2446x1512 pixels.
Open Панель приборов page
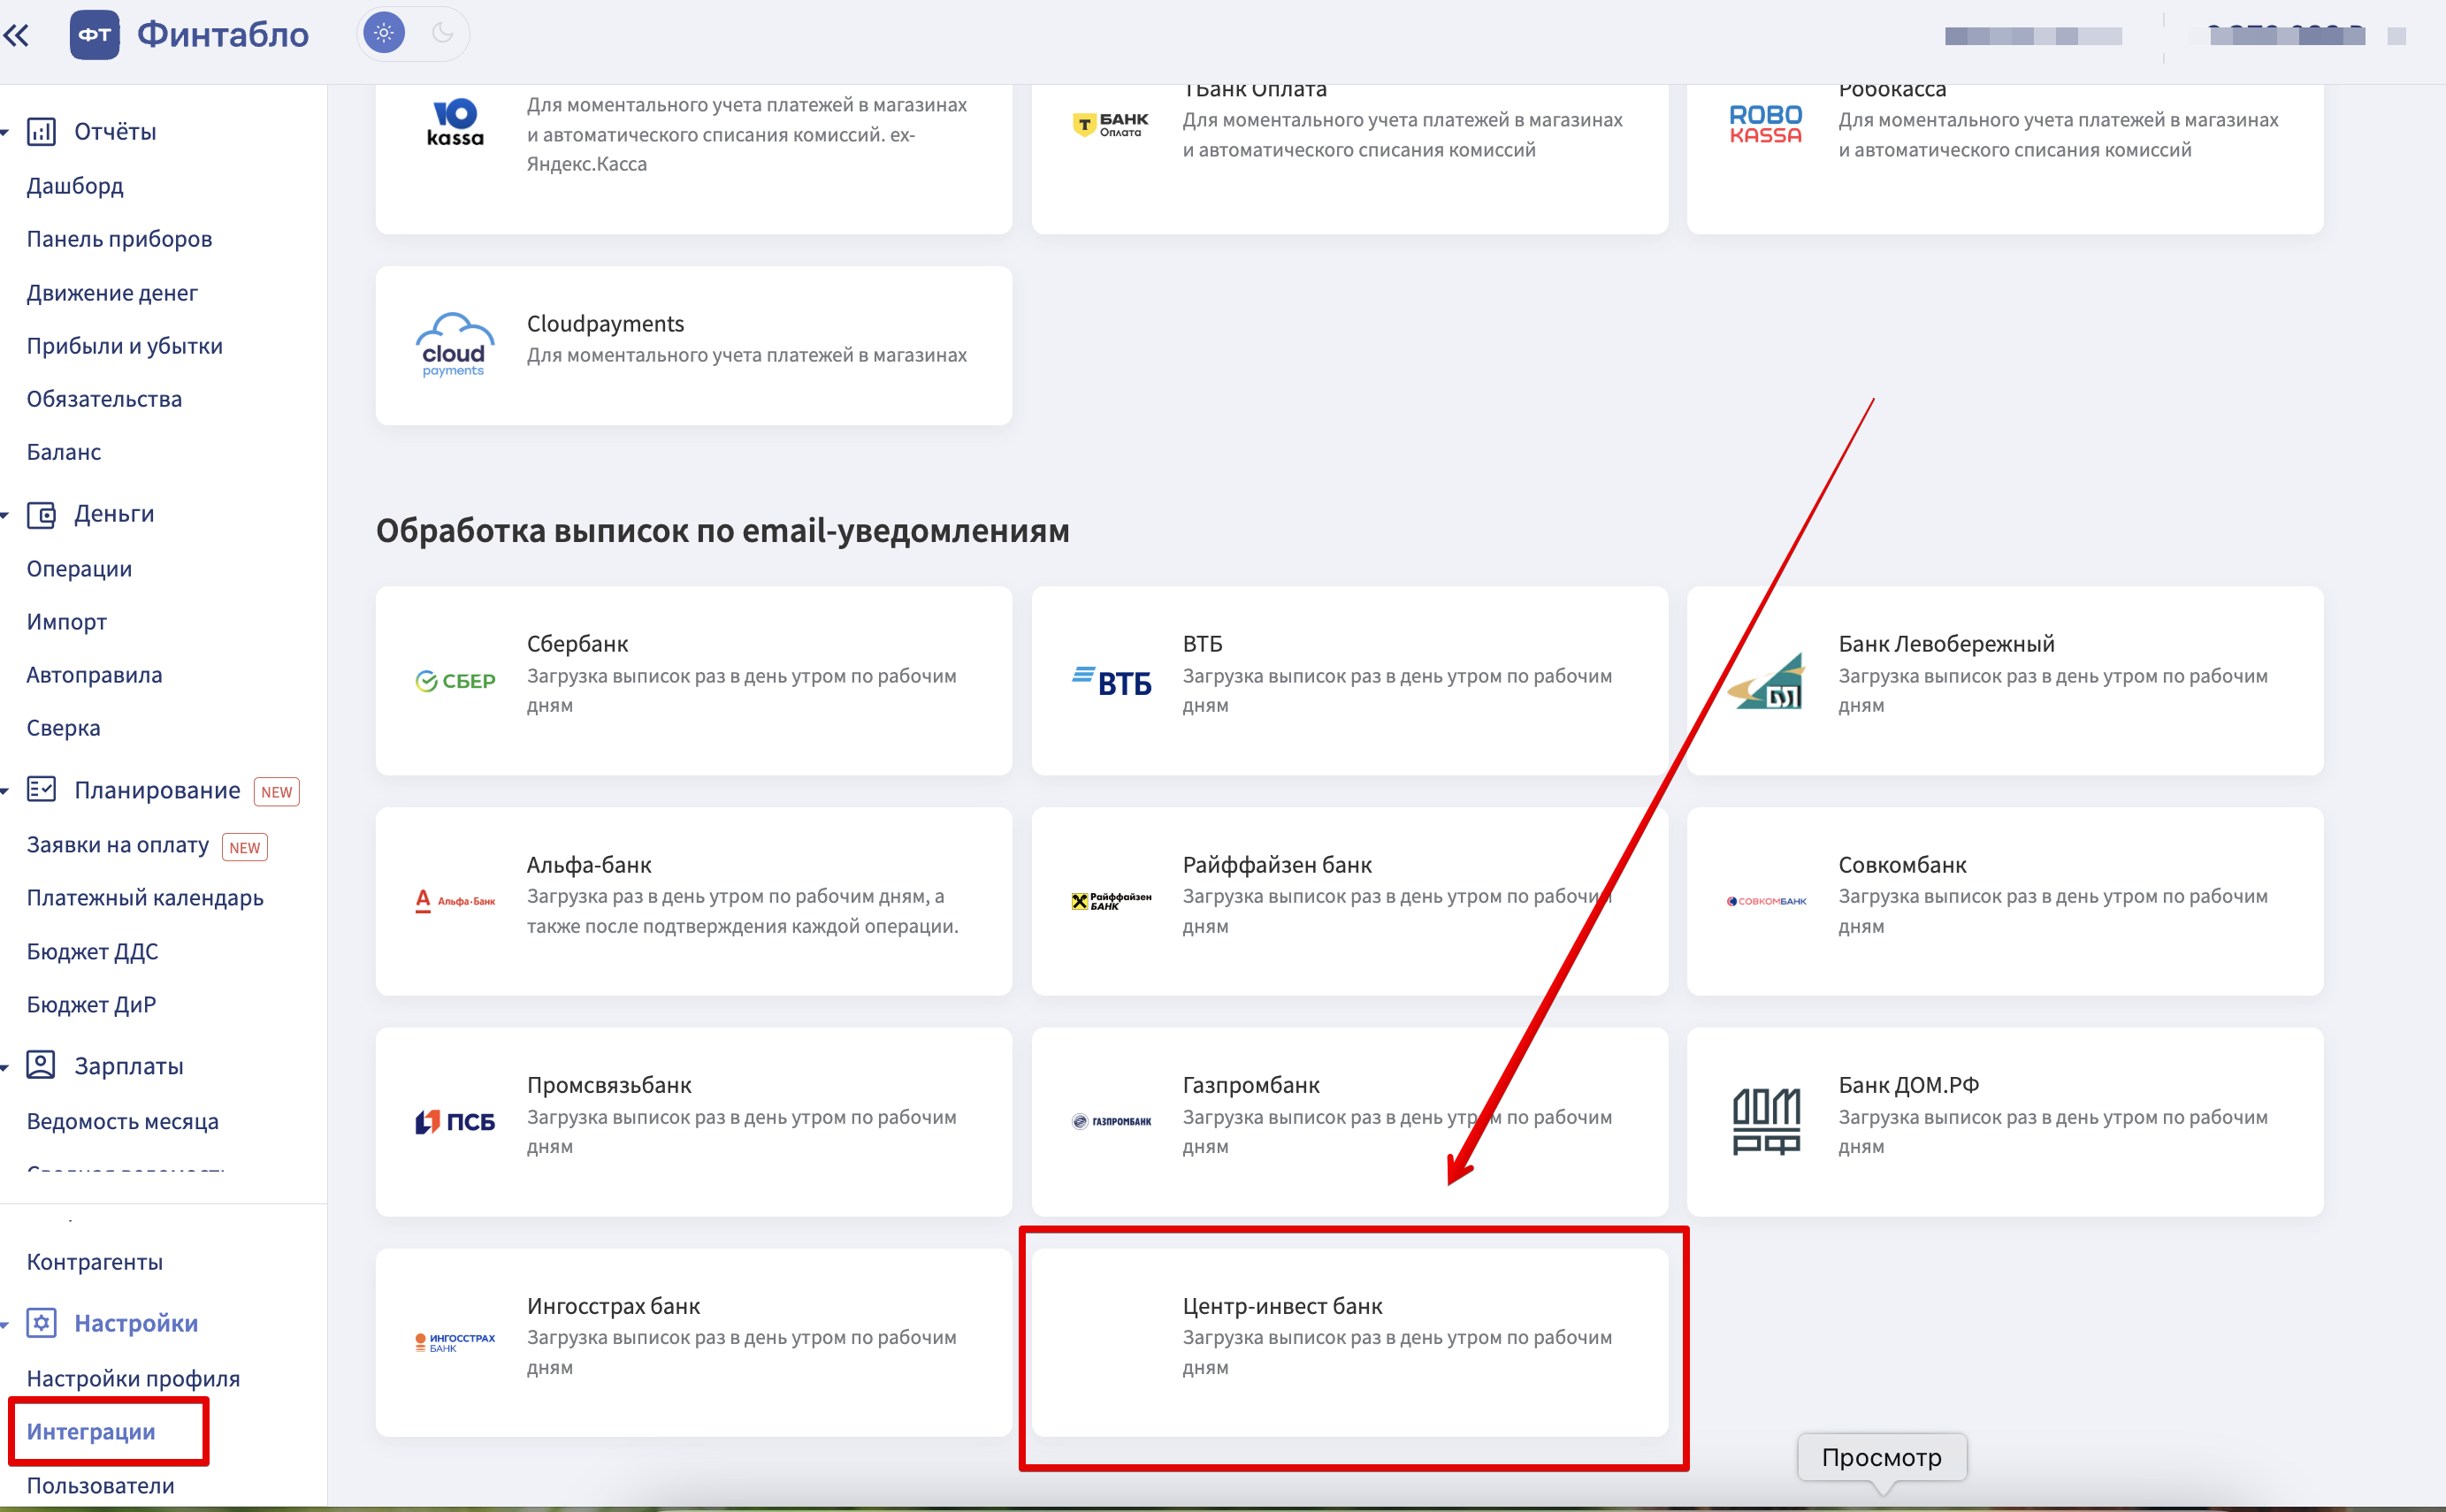(119, 239)
